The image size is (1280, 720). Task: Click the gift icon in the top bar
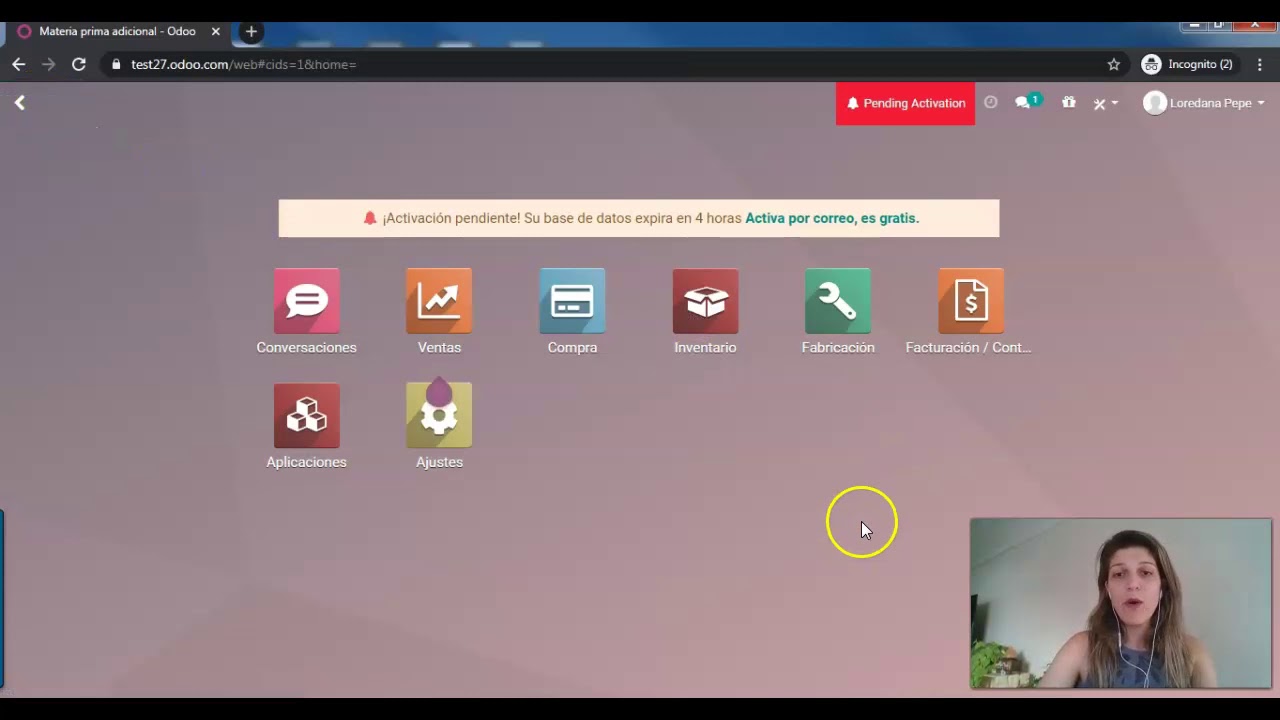tap(1069, 102)
